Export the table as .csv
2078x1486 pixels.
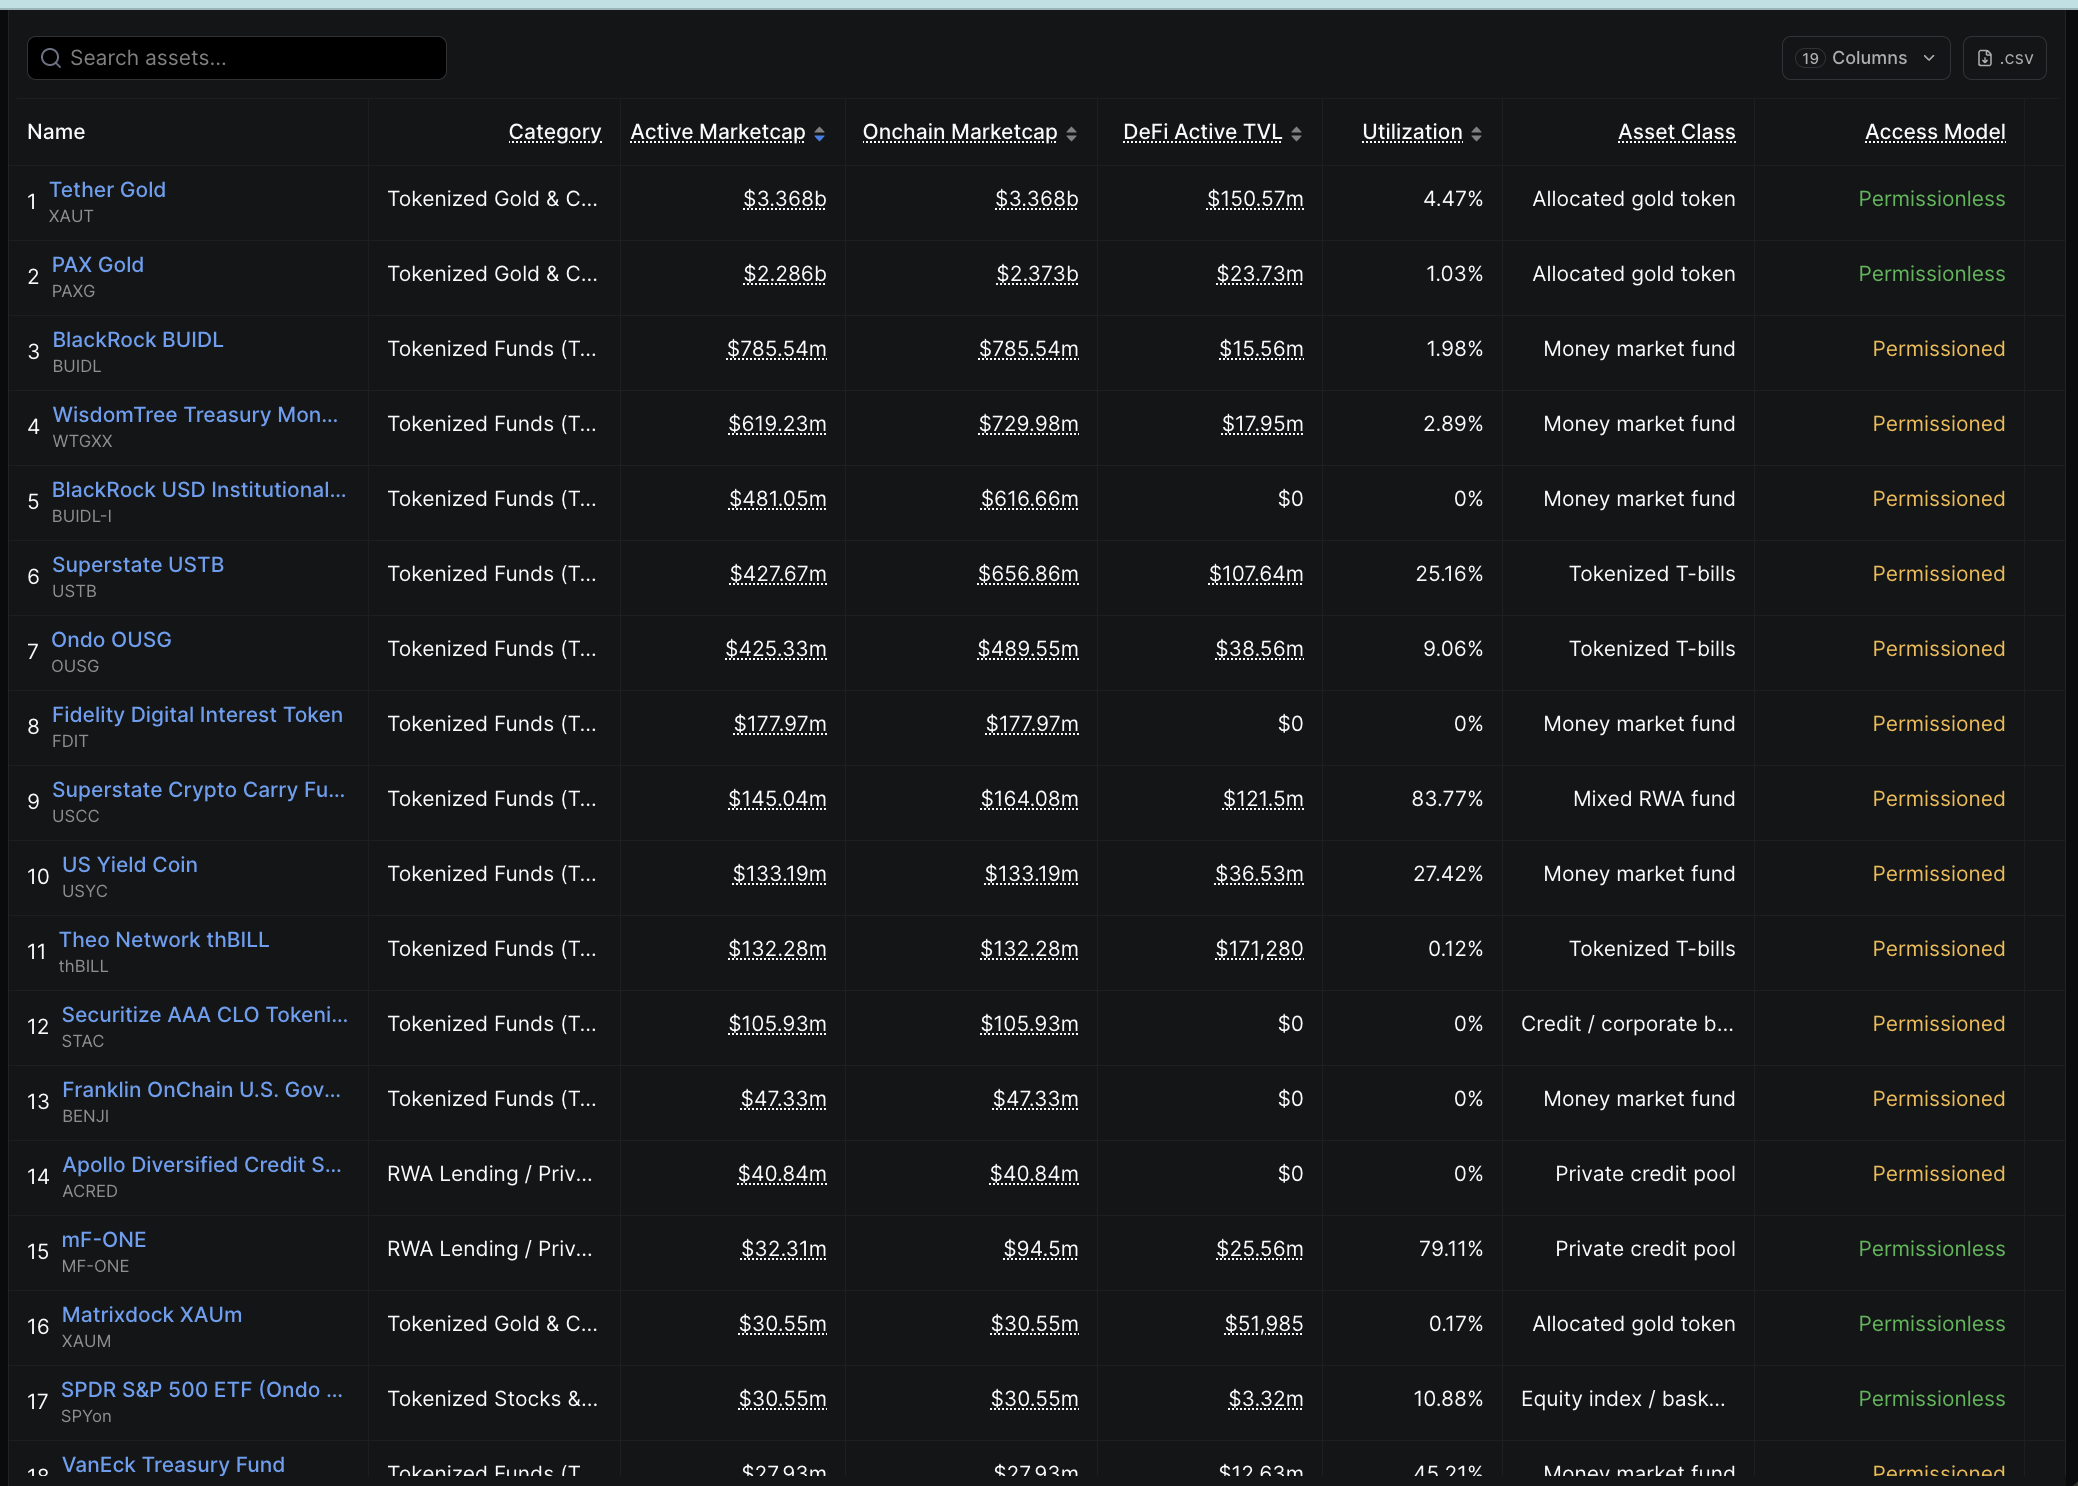coord(2005,57)
